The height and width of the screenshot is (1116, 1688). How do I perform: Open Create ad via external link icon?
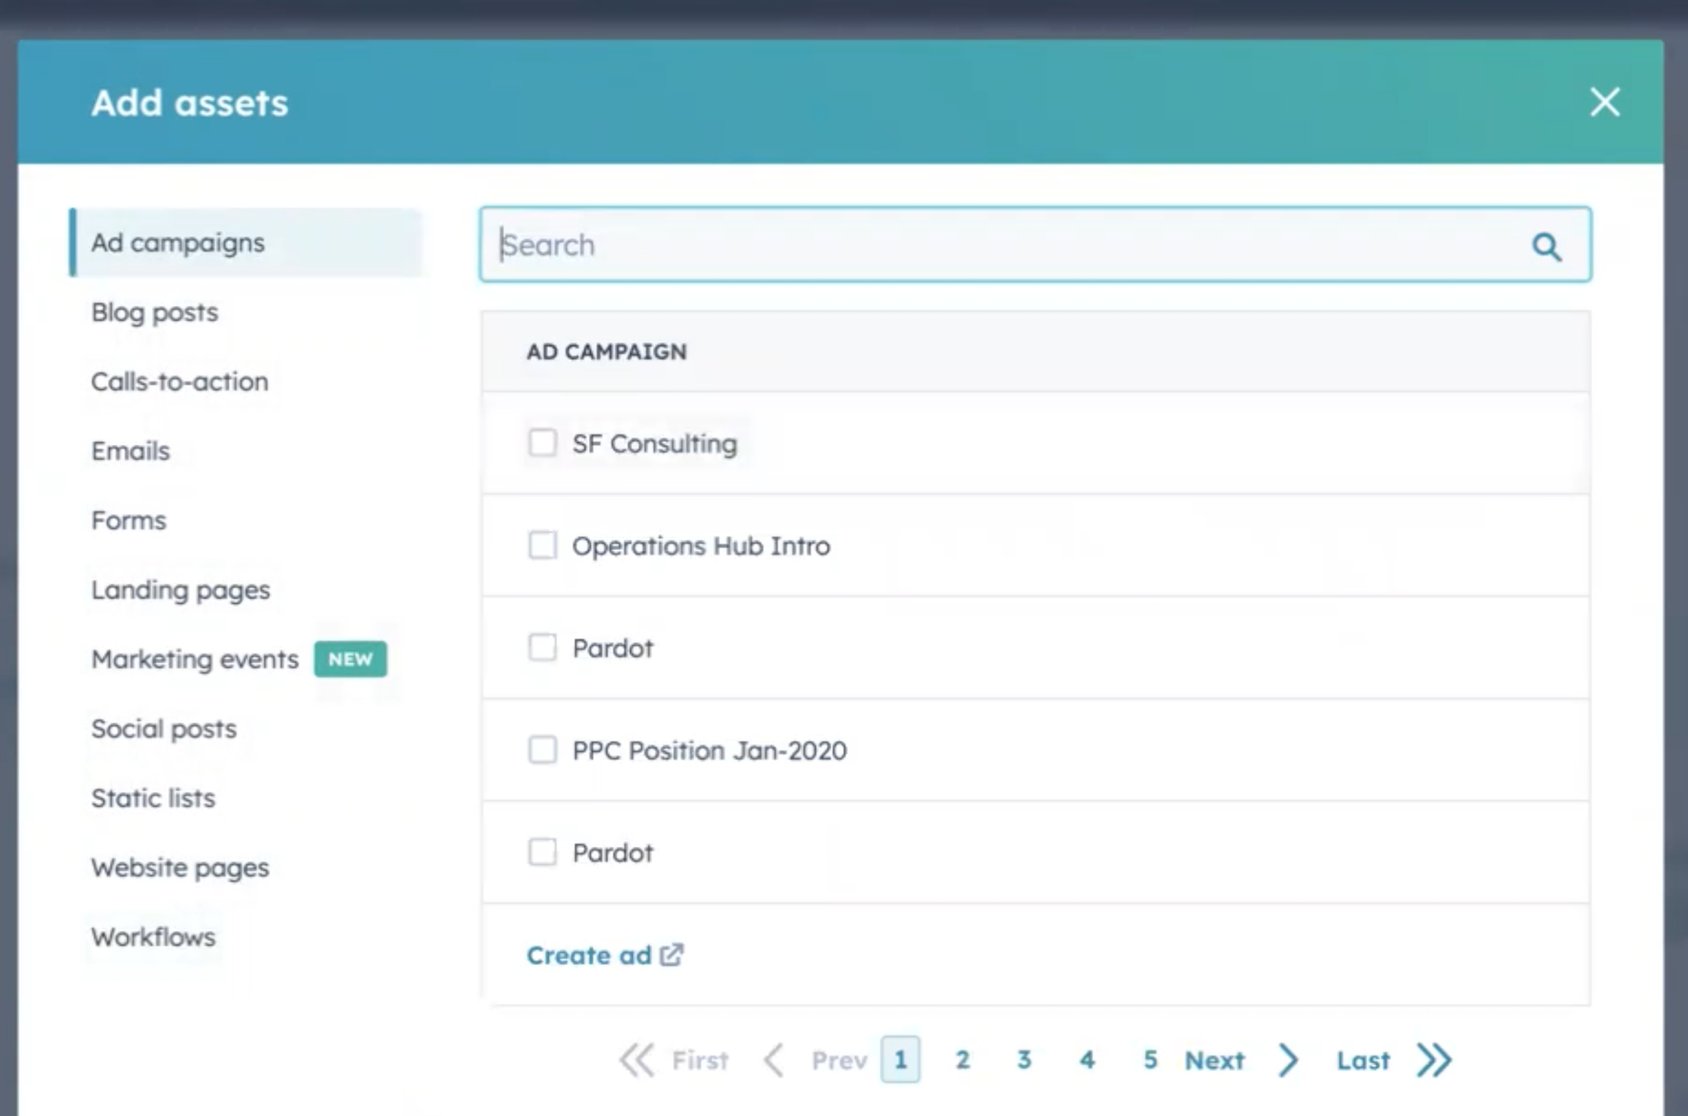pyautogui.click(x=670, y=954)
